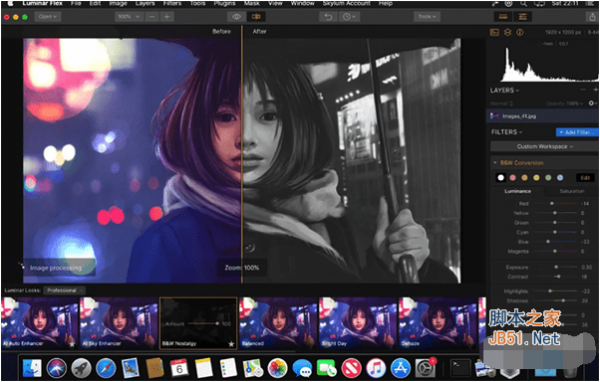Switch to the Saturation tab

pyautogui.click(x=572, y=191)
